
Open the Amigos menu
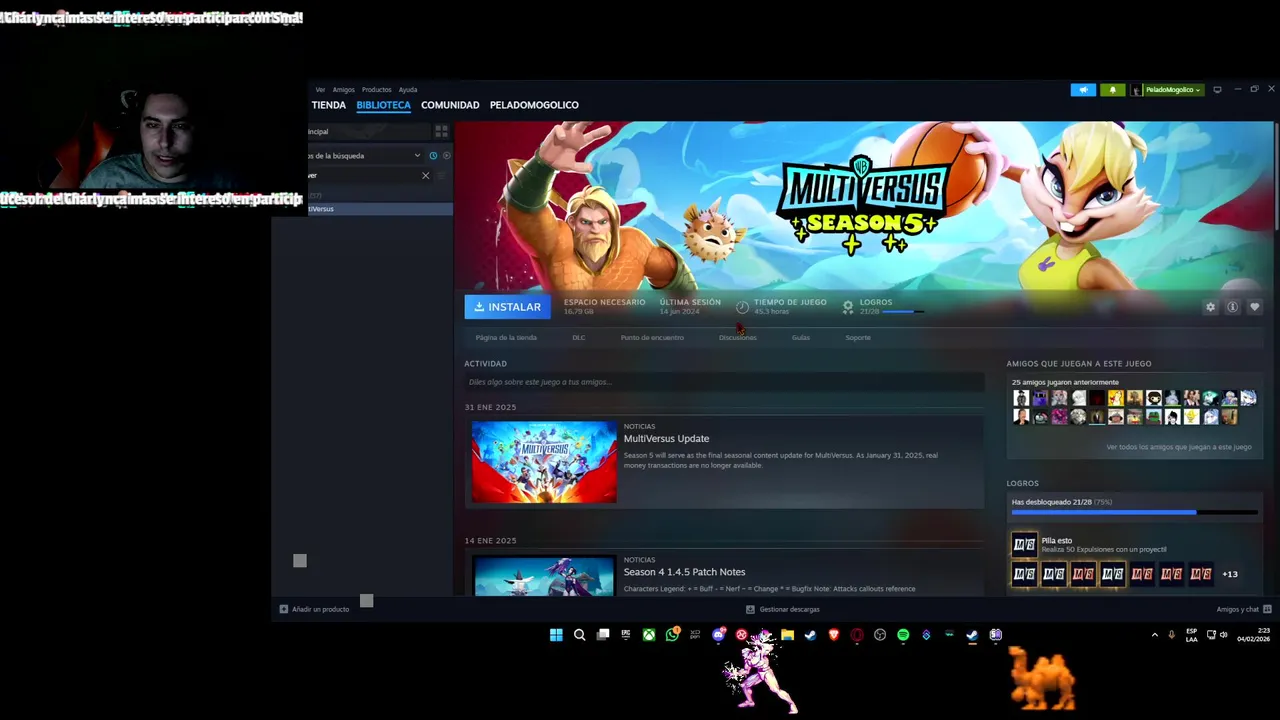(x=344, y=90)
